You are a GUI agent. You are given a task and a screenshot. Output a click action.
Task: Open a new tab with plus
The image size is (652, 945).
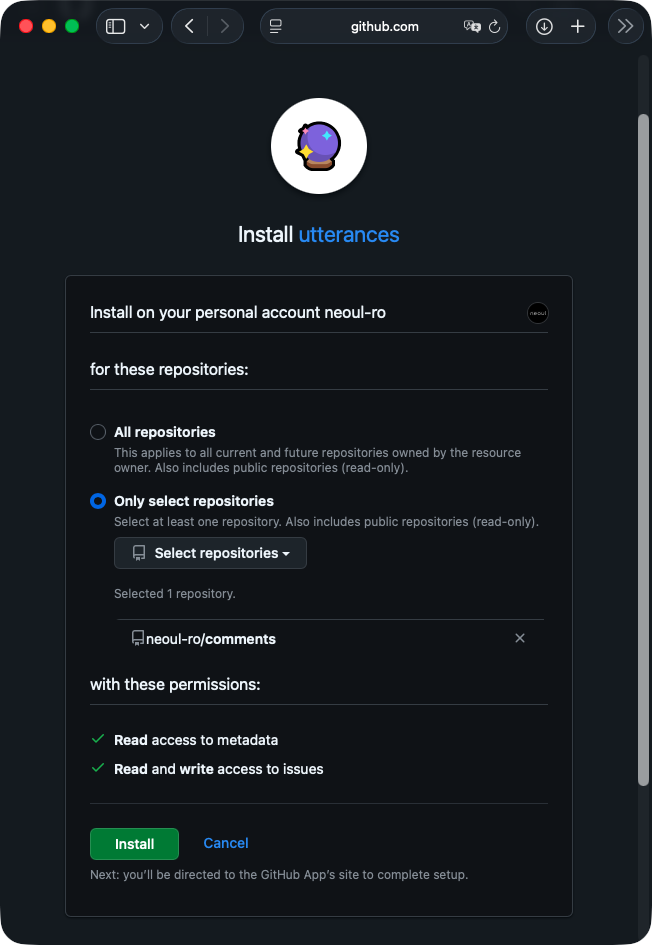(577, 27)
